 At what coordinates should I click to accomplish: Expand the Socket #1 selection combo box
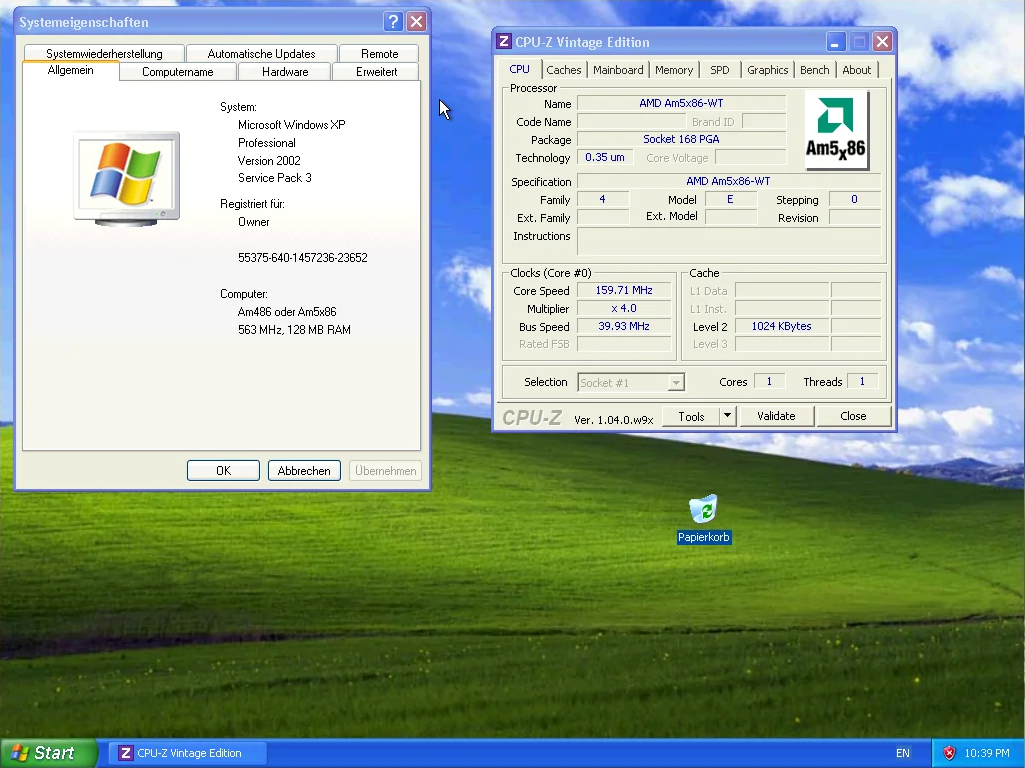click(675, 382)
